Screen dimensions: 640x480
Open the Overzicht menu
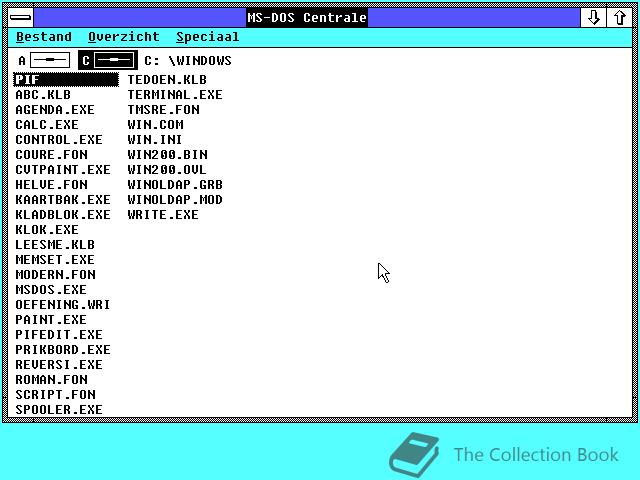(x=124, y=37)
